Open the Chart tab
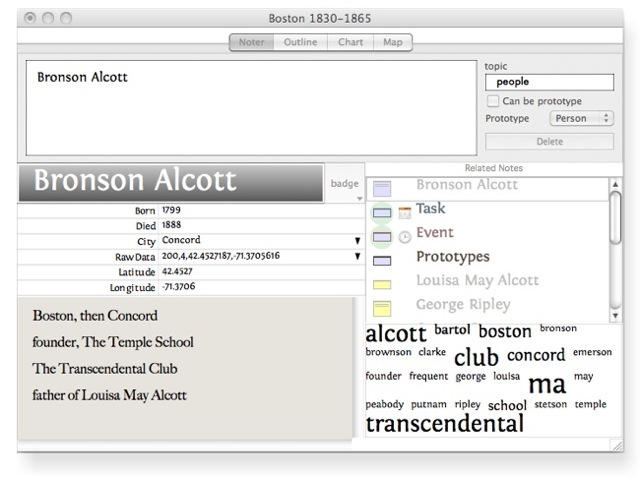Image resolution: width=640 pixels, height=477 pixels. coord(350,42)
